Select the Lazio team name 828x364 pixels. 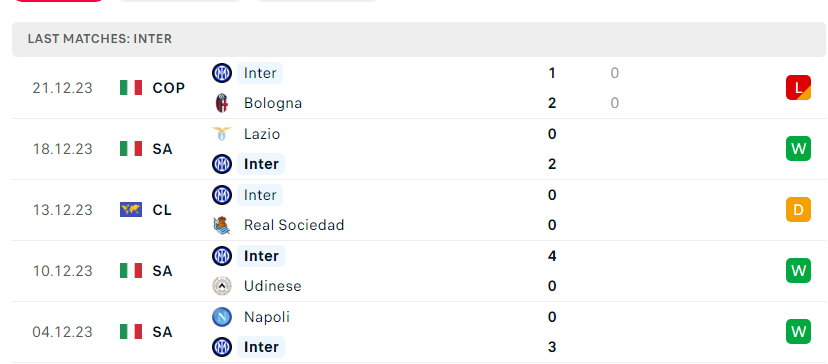(x=262, y=134)
